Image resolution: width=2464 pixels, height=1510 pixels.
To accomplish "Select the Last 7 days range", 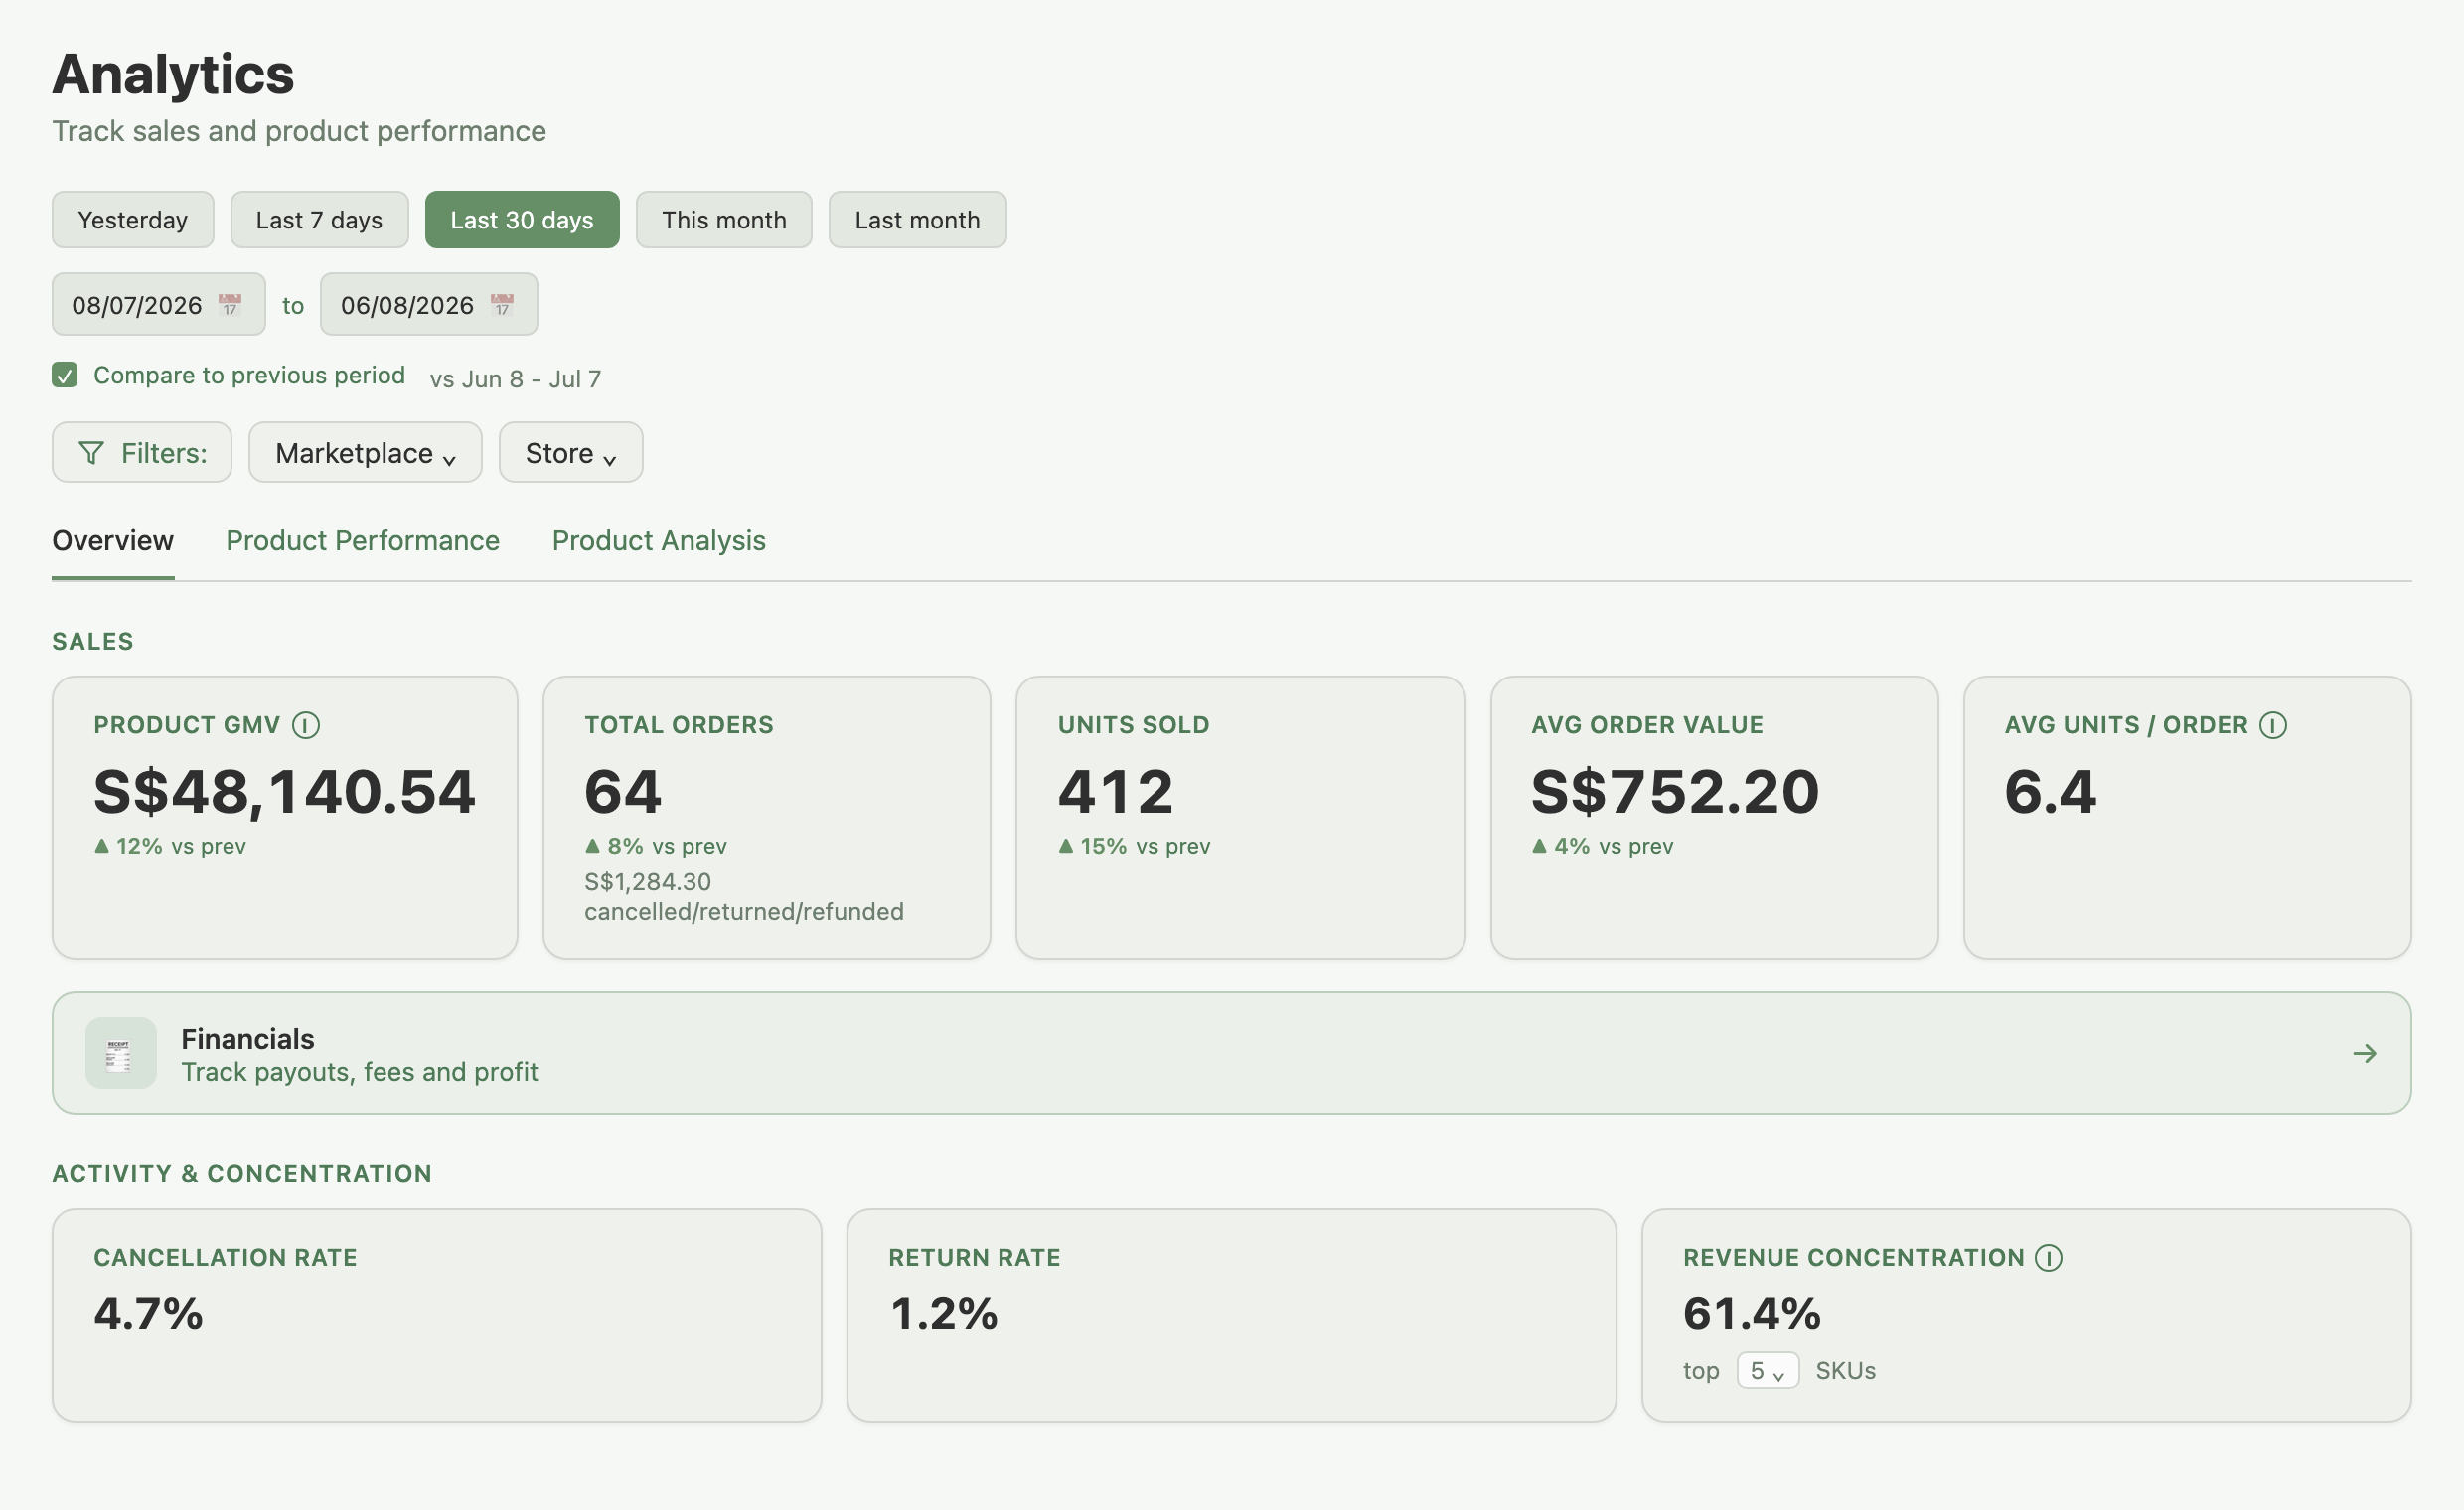I will [x=319, y=220].
